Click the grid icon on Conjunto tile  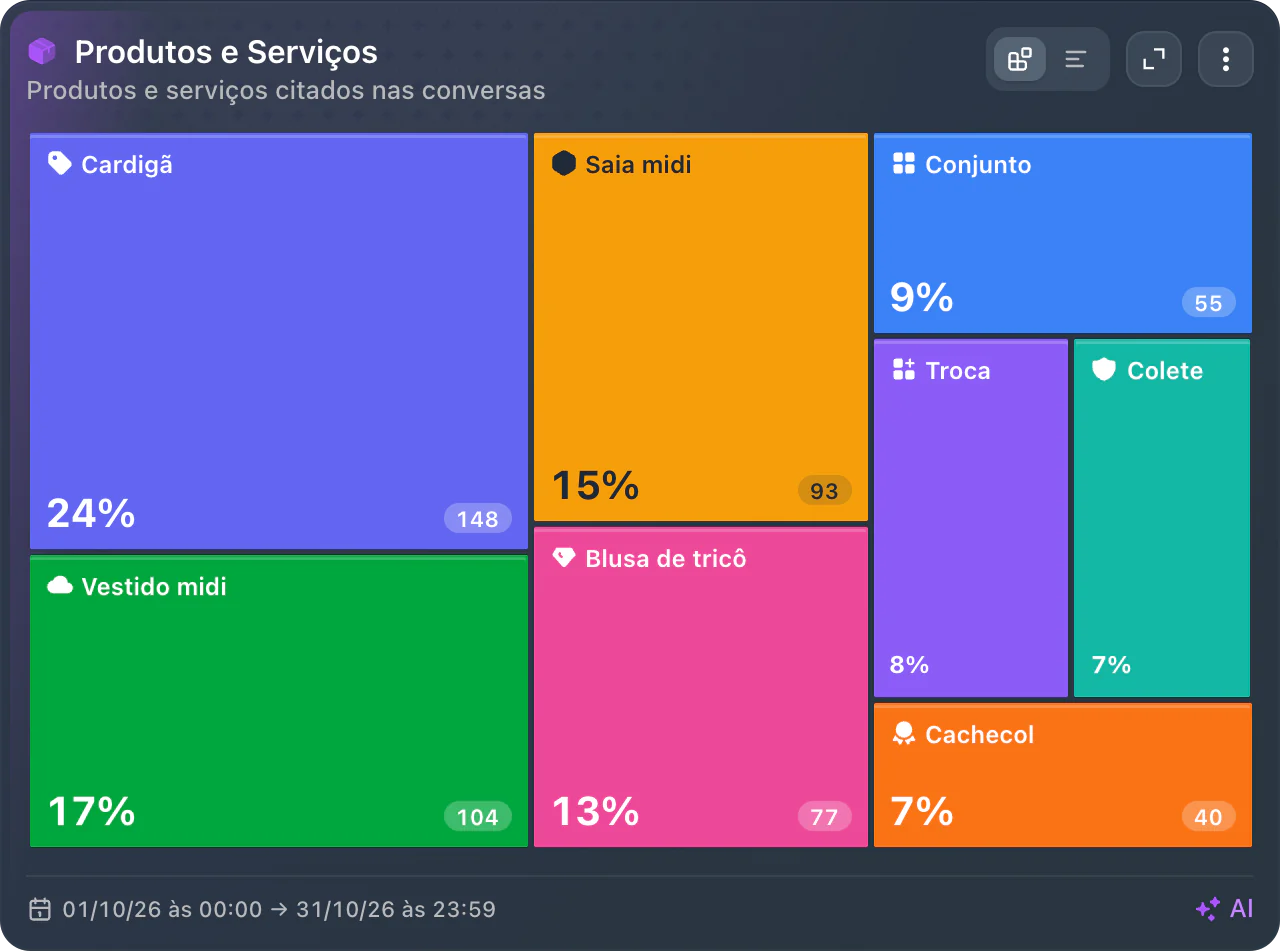click(x=904, y=163)
